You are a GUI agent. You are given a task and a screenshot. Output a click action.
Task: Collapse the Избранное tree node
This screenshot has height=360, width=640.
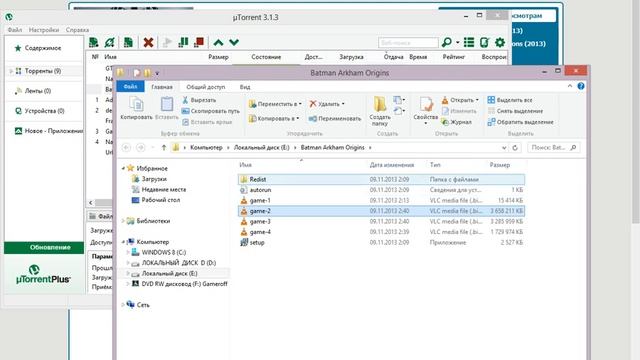click(x=123, y=168)
